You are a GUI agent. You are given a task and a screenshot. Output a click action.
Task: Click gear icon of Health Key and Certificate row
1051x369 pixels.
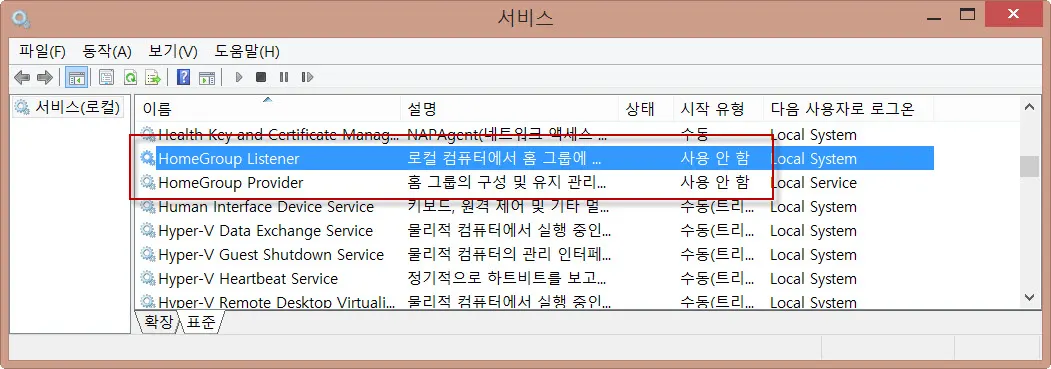tap(147, 135)
